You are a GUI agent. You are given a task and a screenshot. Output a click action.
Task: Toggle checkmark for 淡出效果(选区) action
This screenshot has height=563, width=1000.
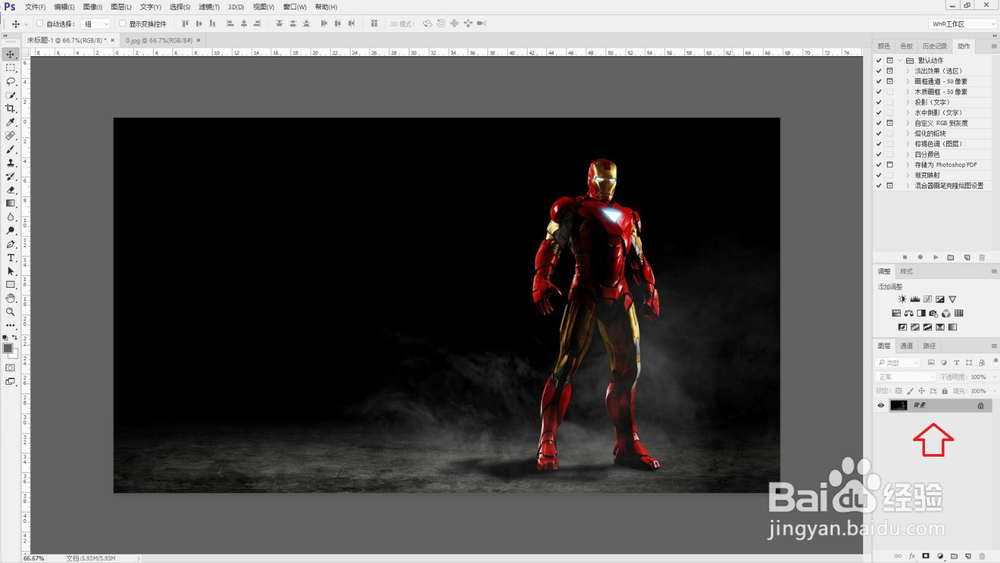879,71
